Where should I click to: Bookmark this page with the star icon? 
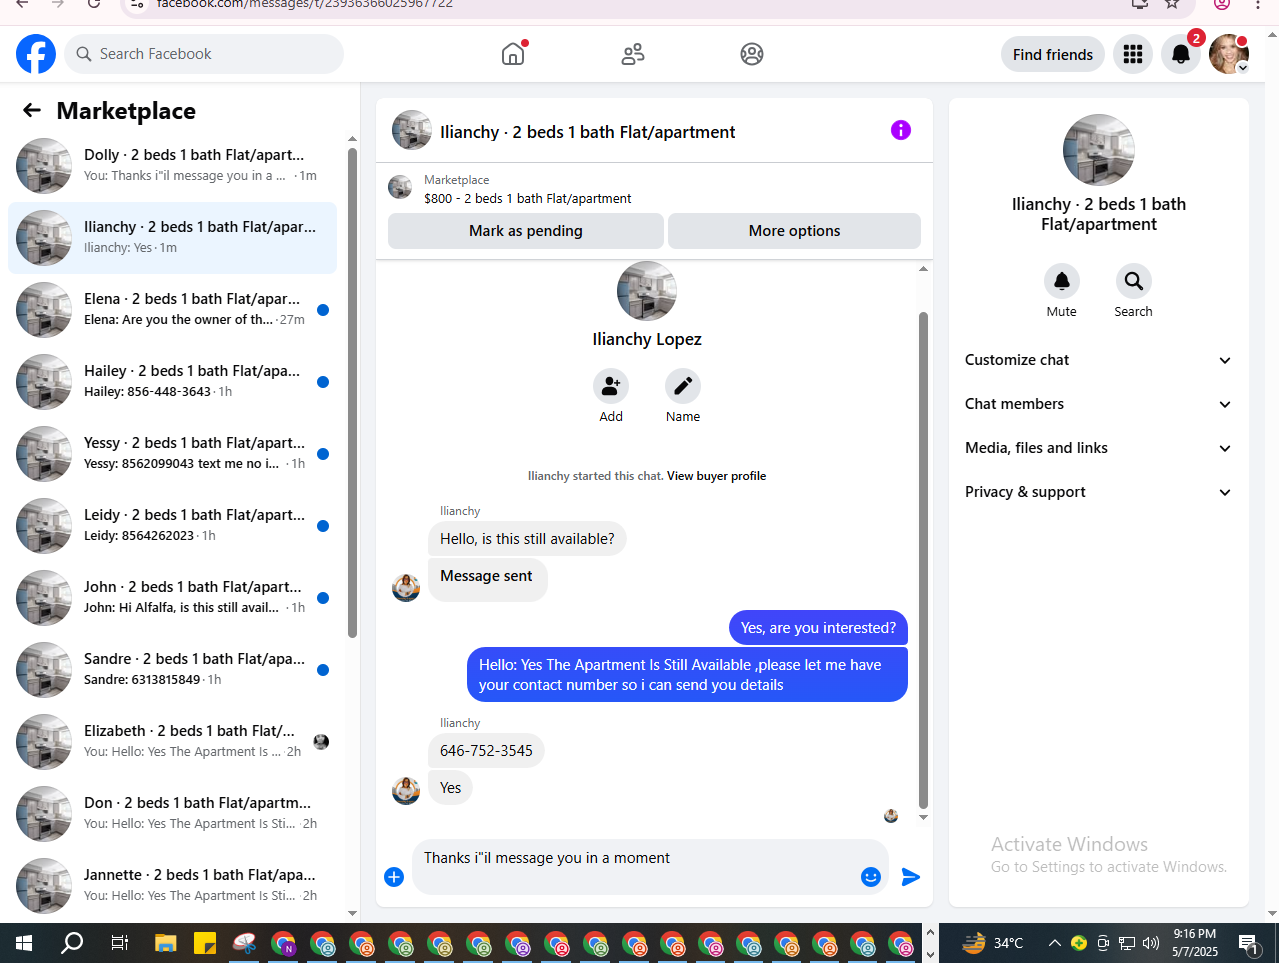pyautogui.click(x=1172, y=4)
